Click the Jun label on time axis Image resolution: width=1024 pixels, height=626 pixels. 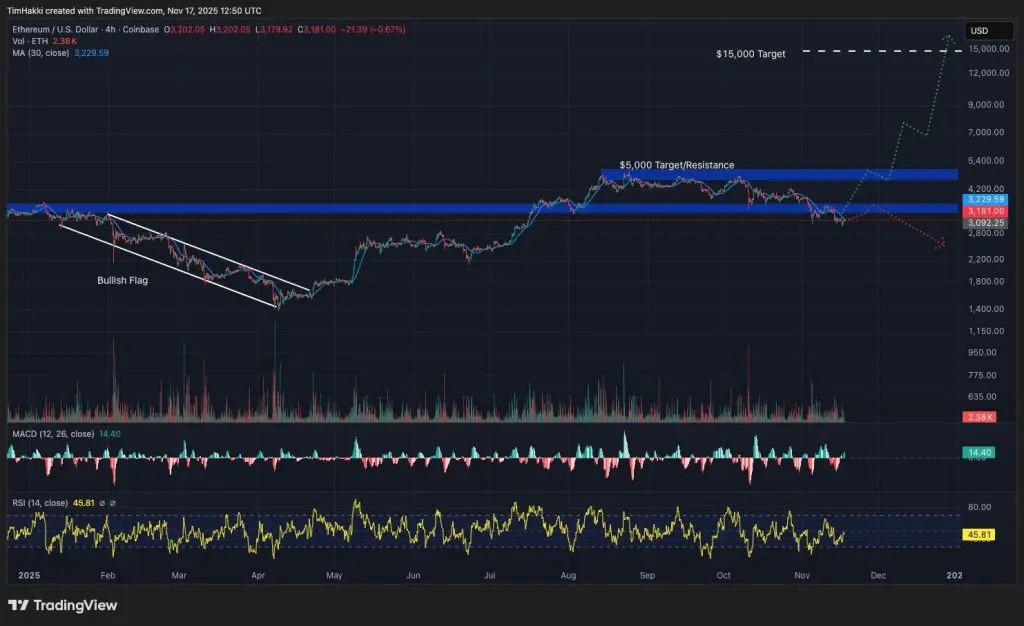413,575
